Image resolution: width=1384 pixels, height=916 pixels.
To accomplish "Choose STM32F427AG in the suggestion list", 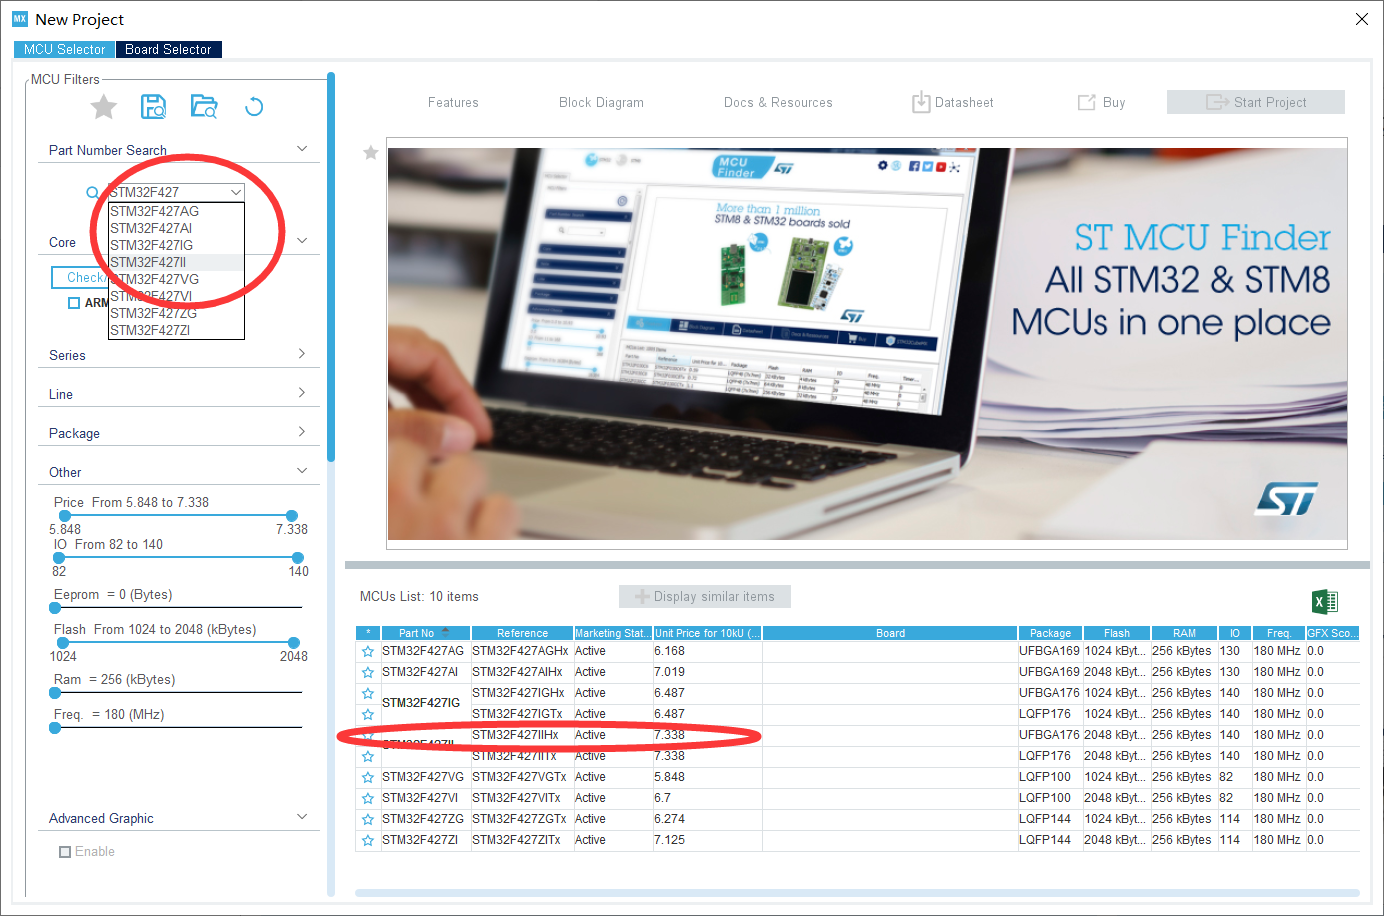I will (x=176, y=211).
